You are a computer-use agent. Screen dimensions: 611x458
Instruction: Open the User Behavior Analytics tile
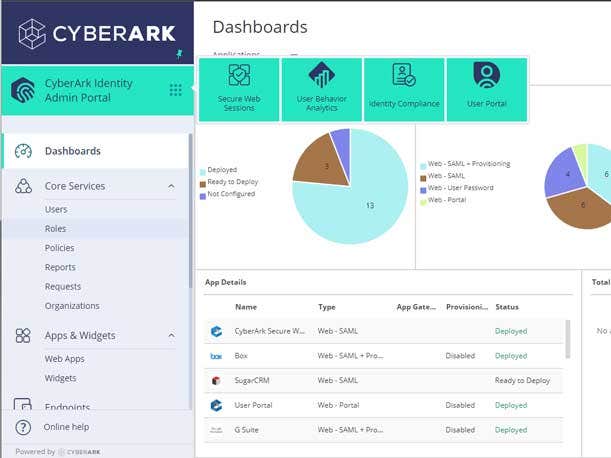click(x=321, y=89)
